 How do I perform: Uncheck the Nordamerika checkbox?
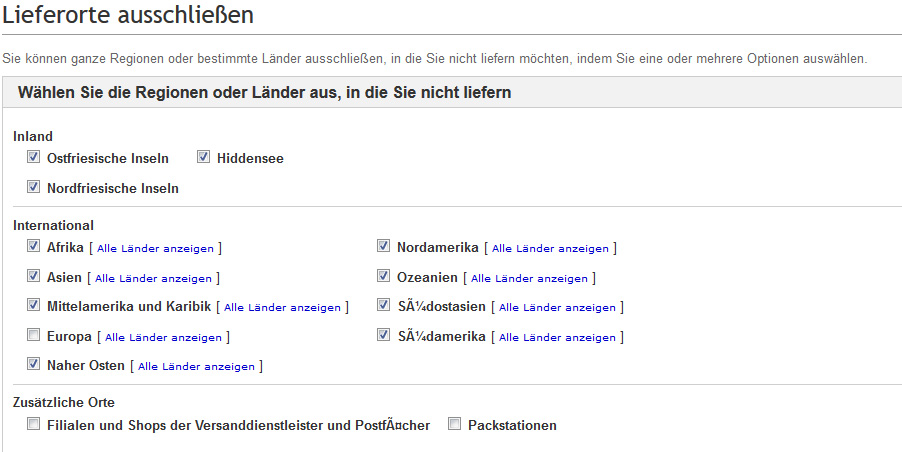coord(383,247)
